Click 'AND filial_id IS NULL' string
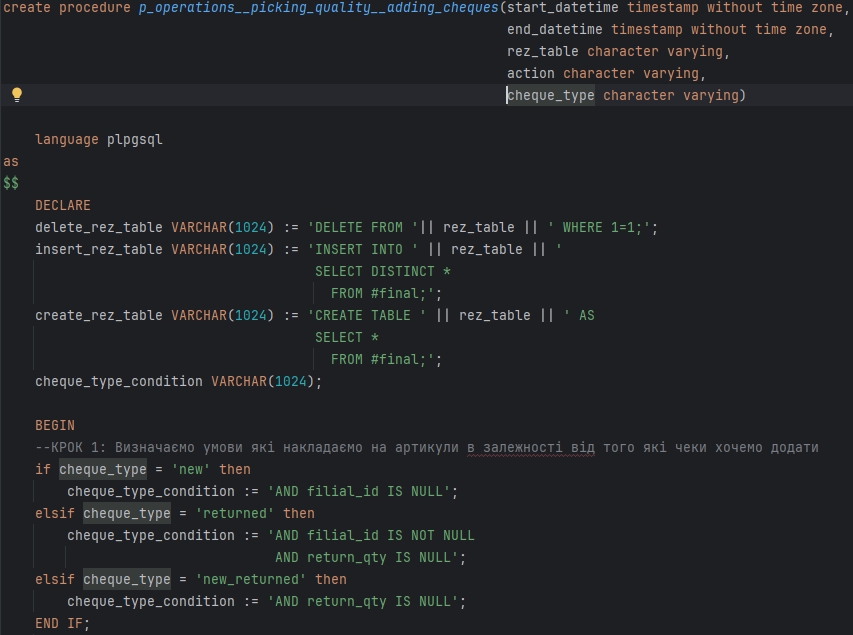Screen dimensions: 853x635 [359, 491]
